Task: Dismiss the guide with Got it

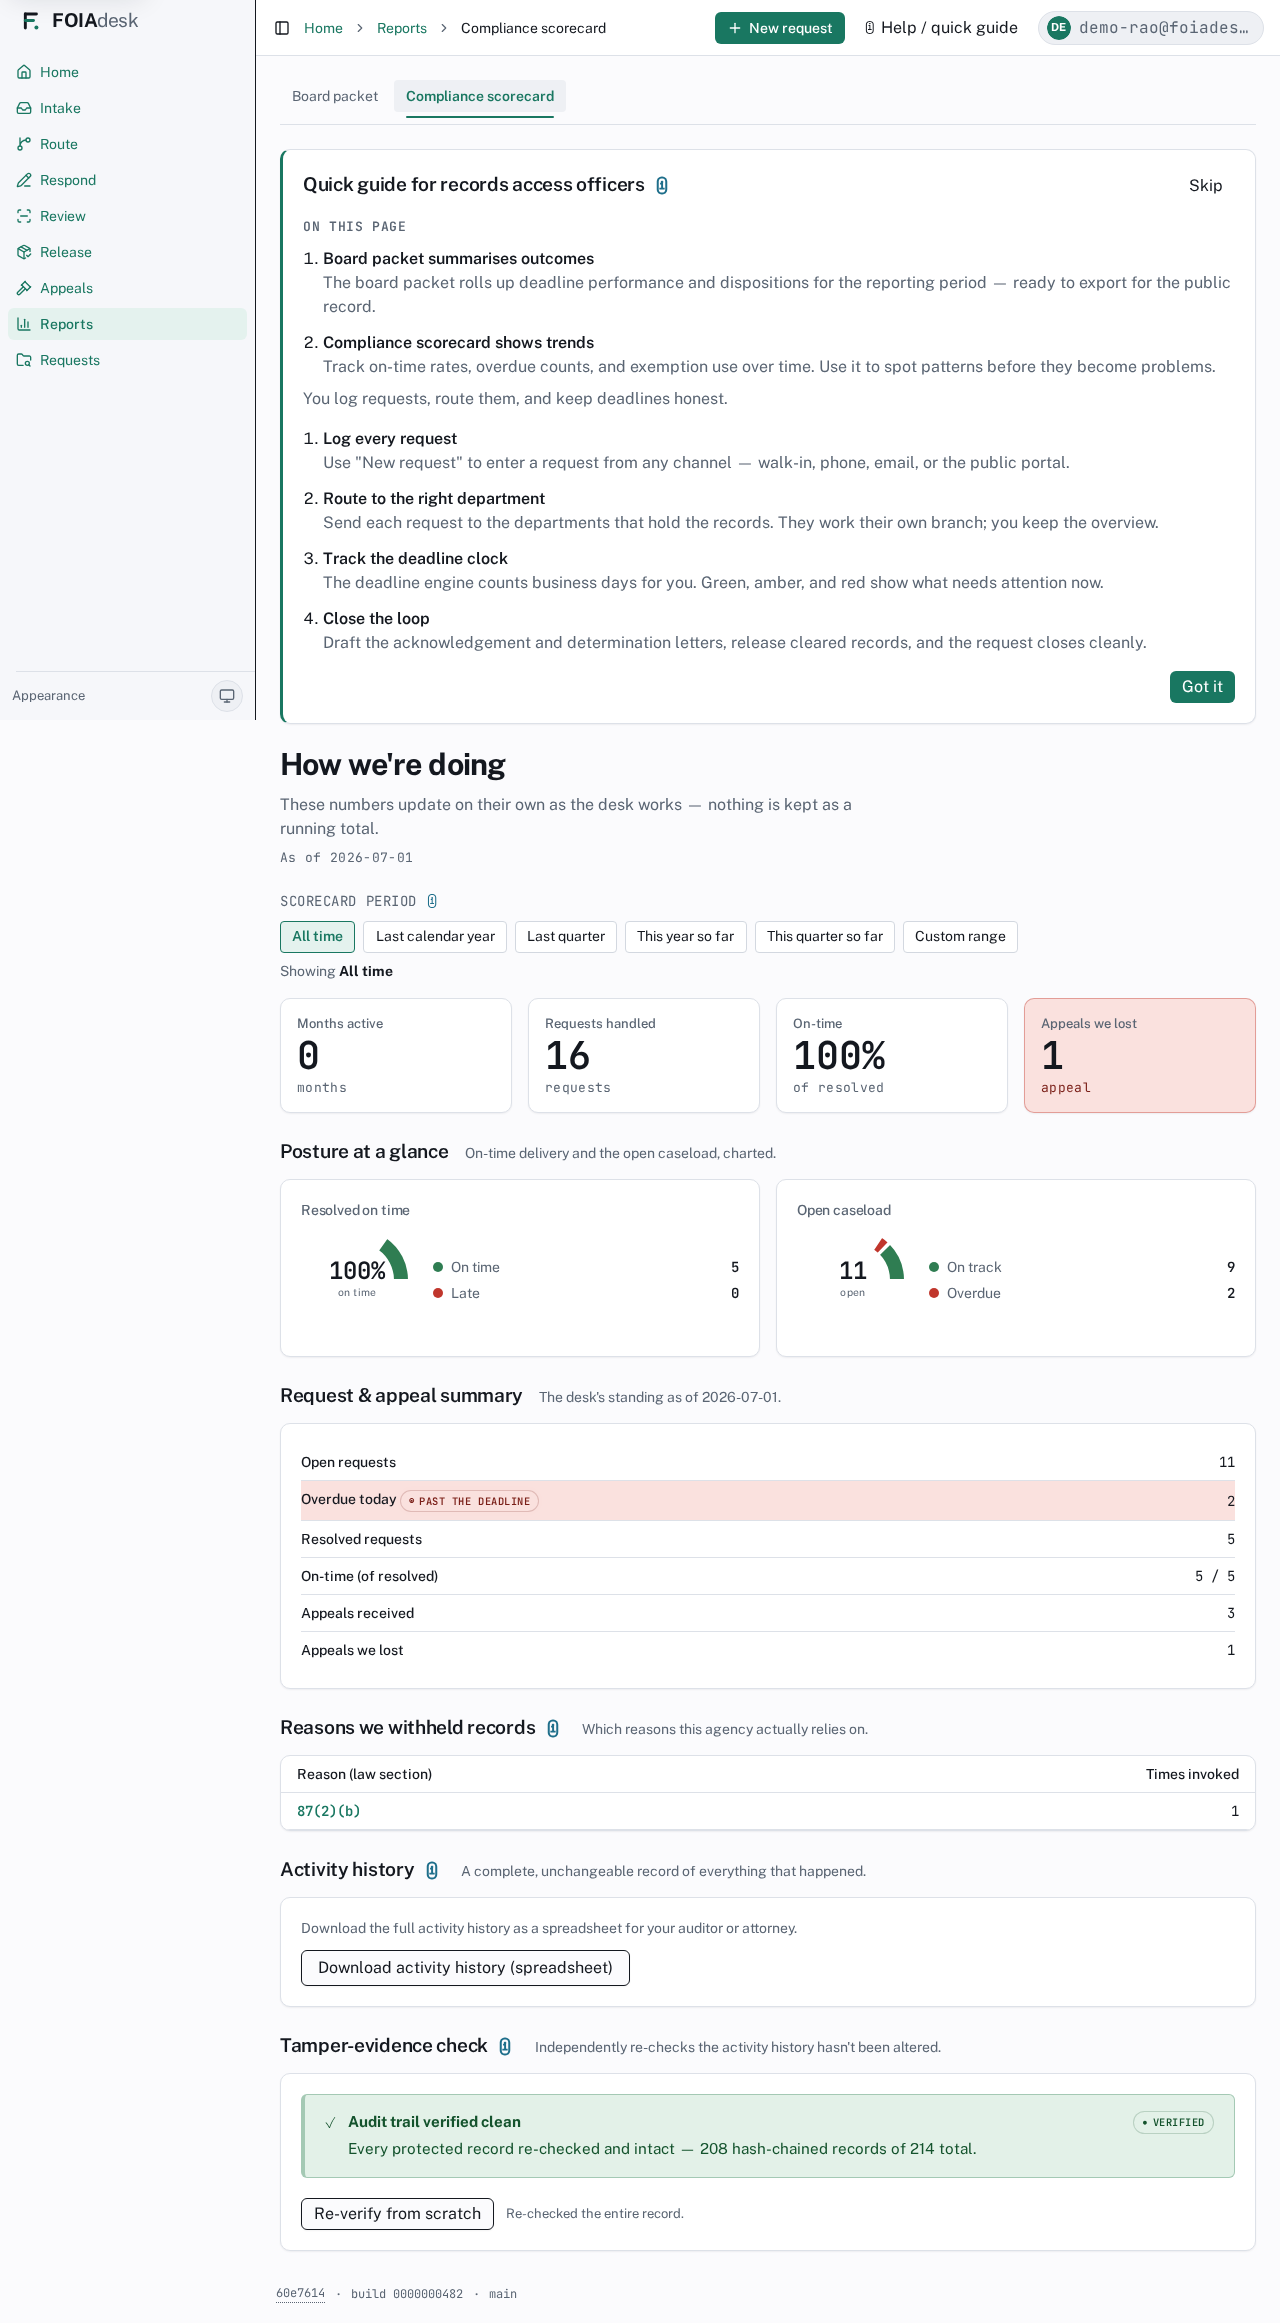Action: pos(1202,687)
